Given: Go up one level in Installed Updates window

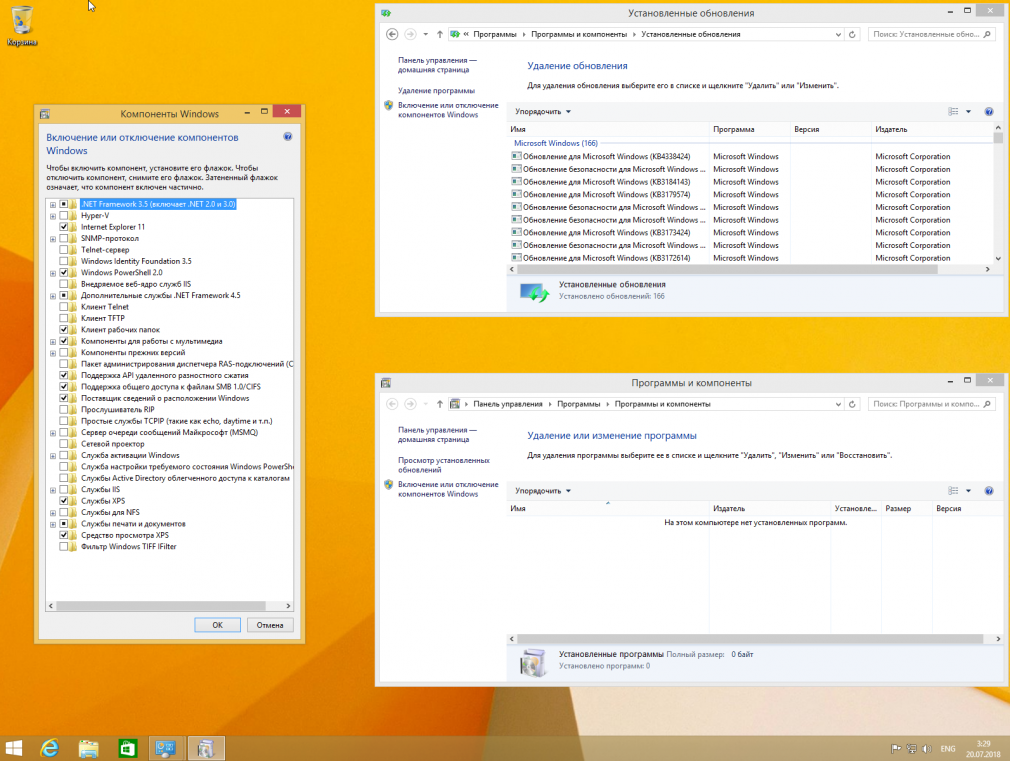Looking at the screenshot, I should (x=439, y=34).
